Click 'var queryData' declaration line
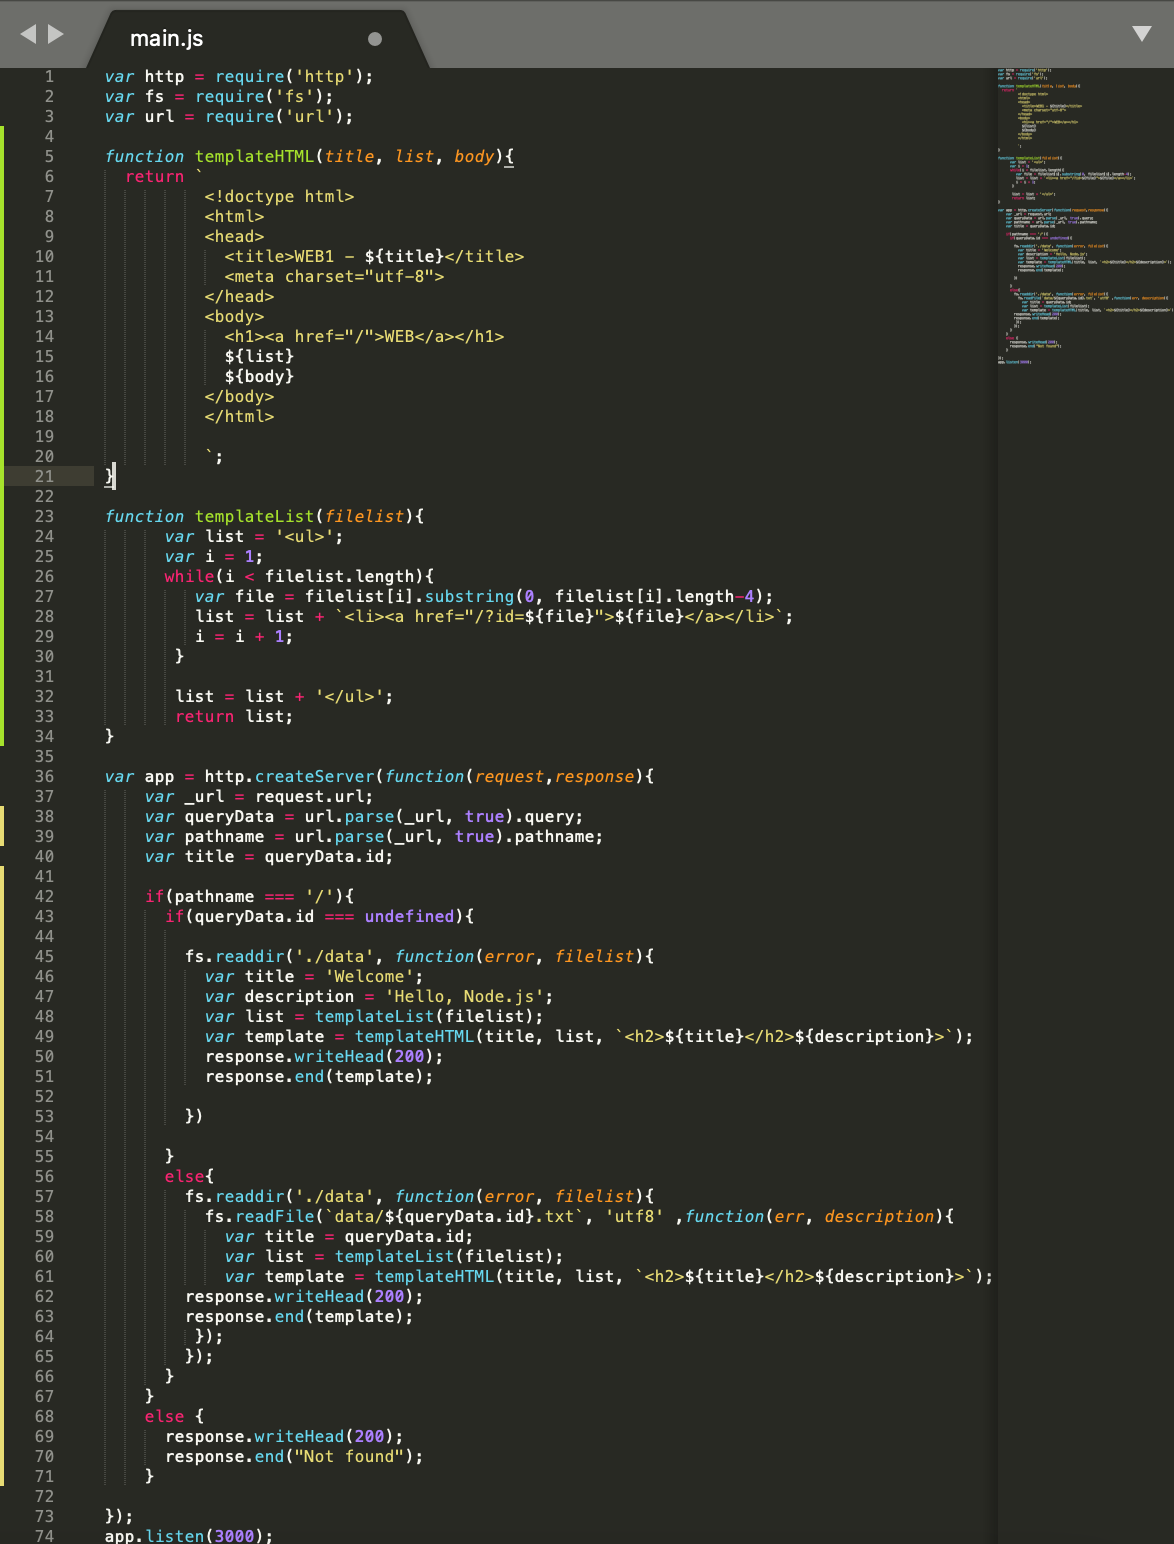Image resolution: width=1174 pixels, height=1544 pixels. point(364,816)
